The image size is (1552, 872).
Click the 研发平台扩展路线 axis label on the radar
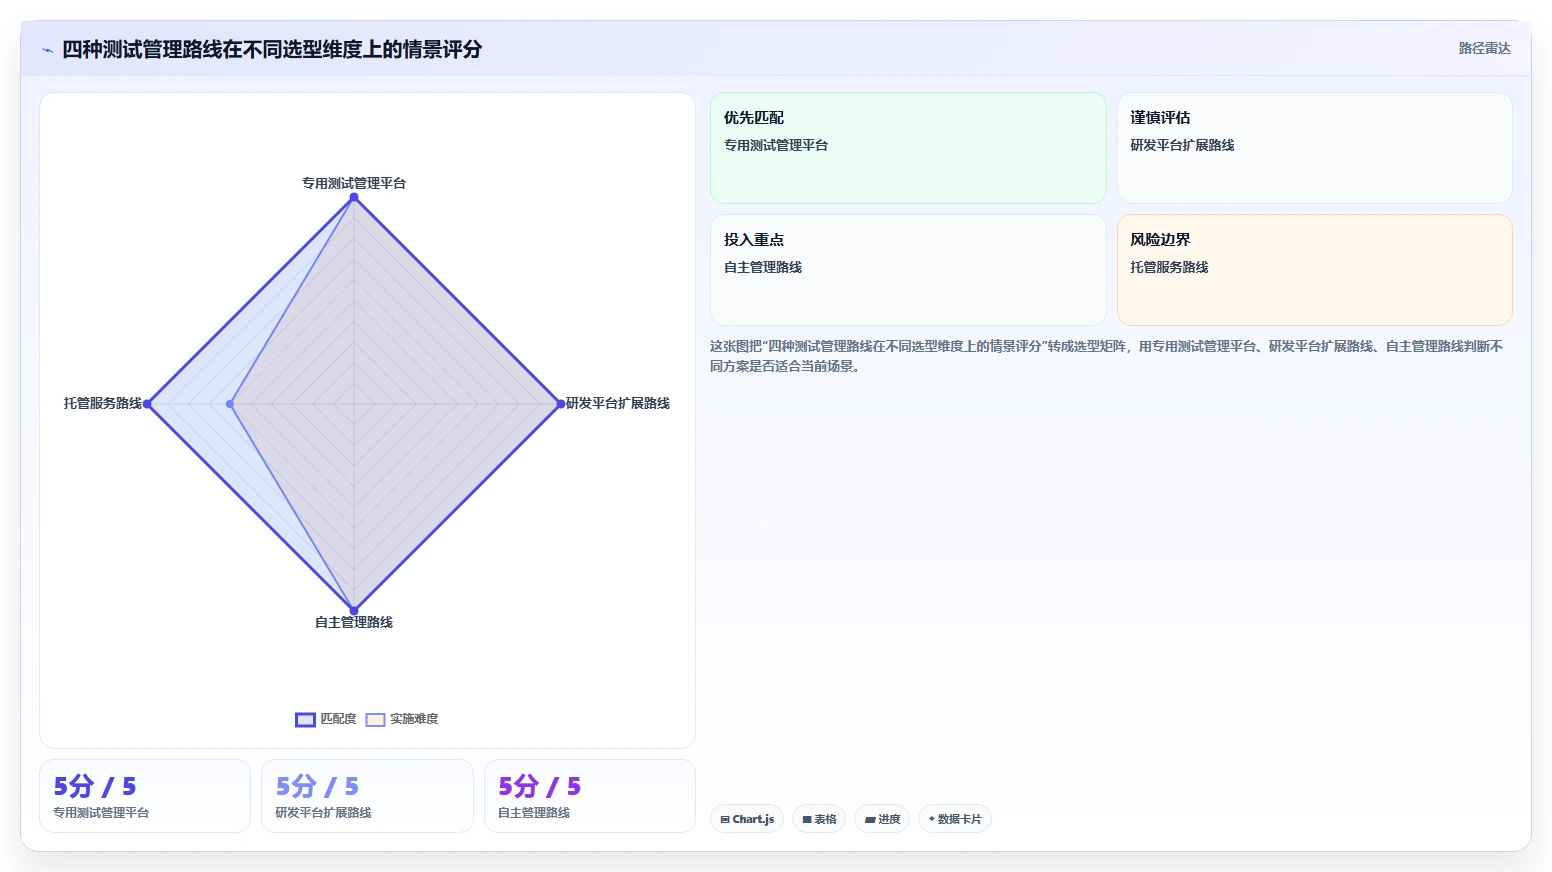pos(618,403)
